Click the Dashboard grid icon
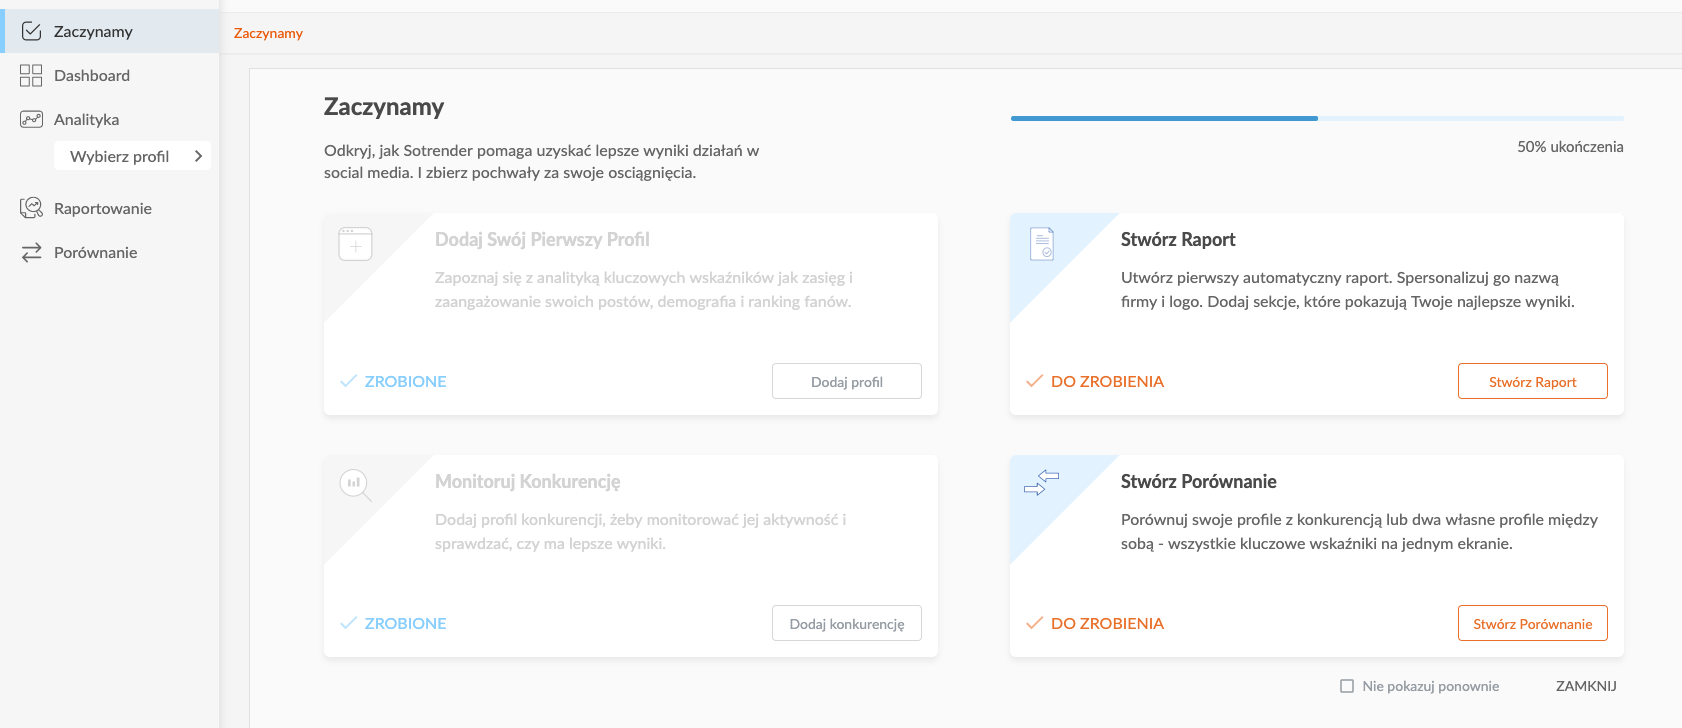 click(31, 75)
